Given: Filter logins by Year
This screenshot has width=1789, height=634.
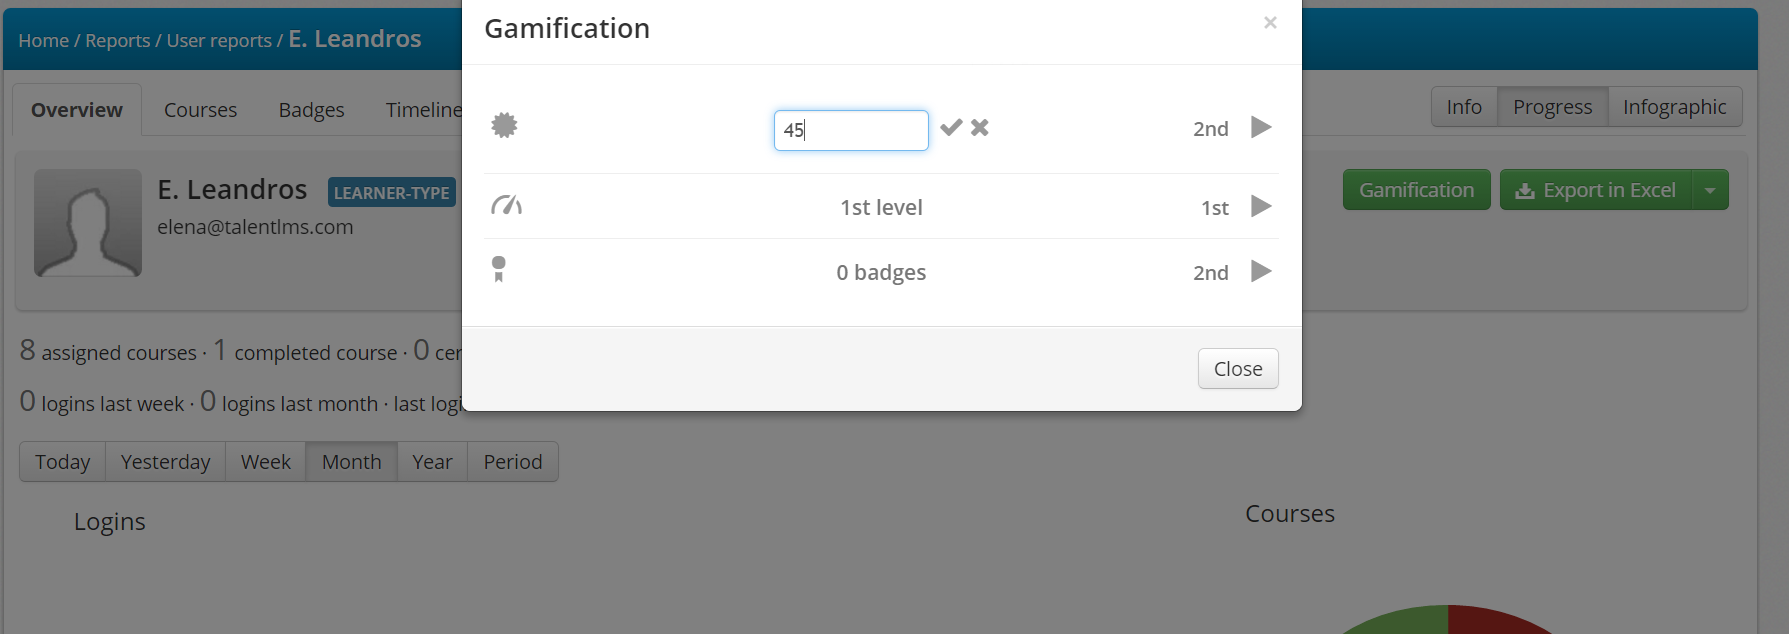Looking at the screenshot, I should click(x=432, y=461).
